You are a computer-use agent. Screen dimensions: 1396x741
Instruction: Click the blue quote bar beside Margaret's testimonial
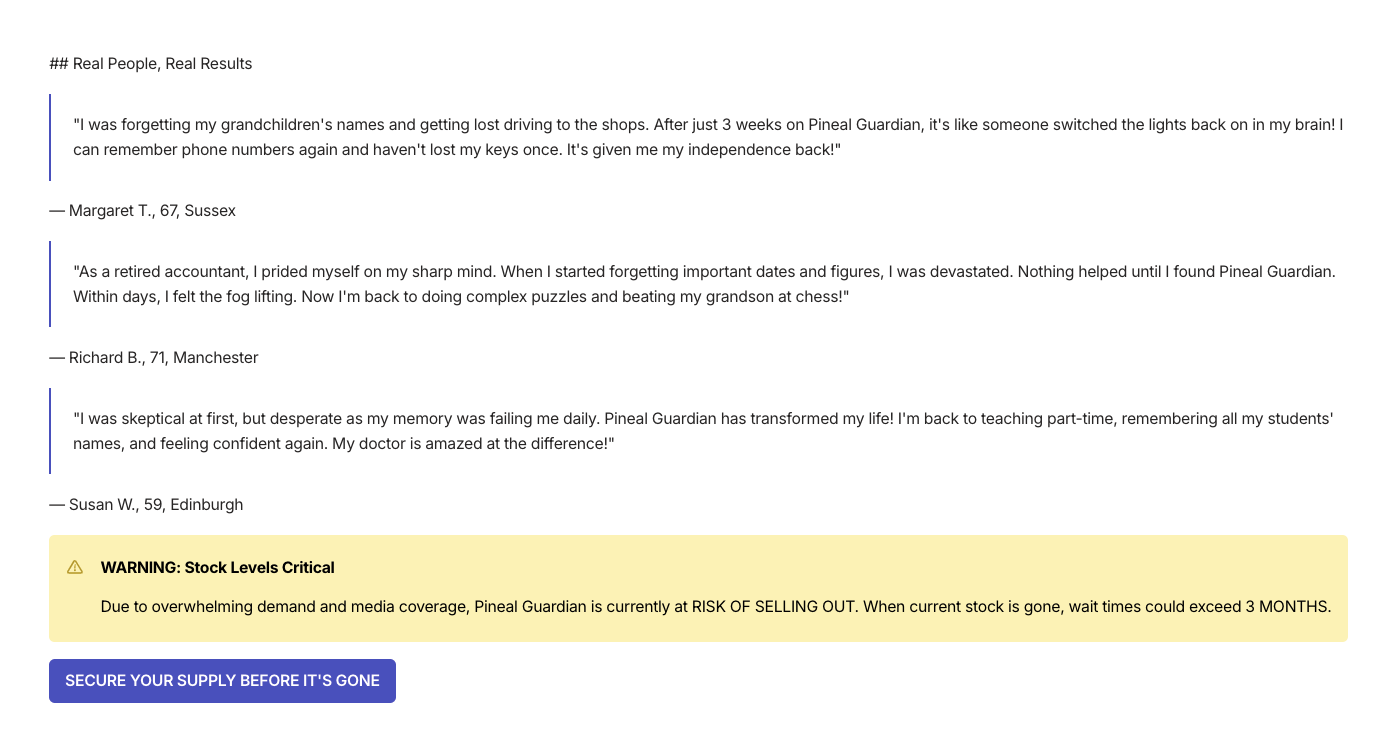(x=50, y=137)
